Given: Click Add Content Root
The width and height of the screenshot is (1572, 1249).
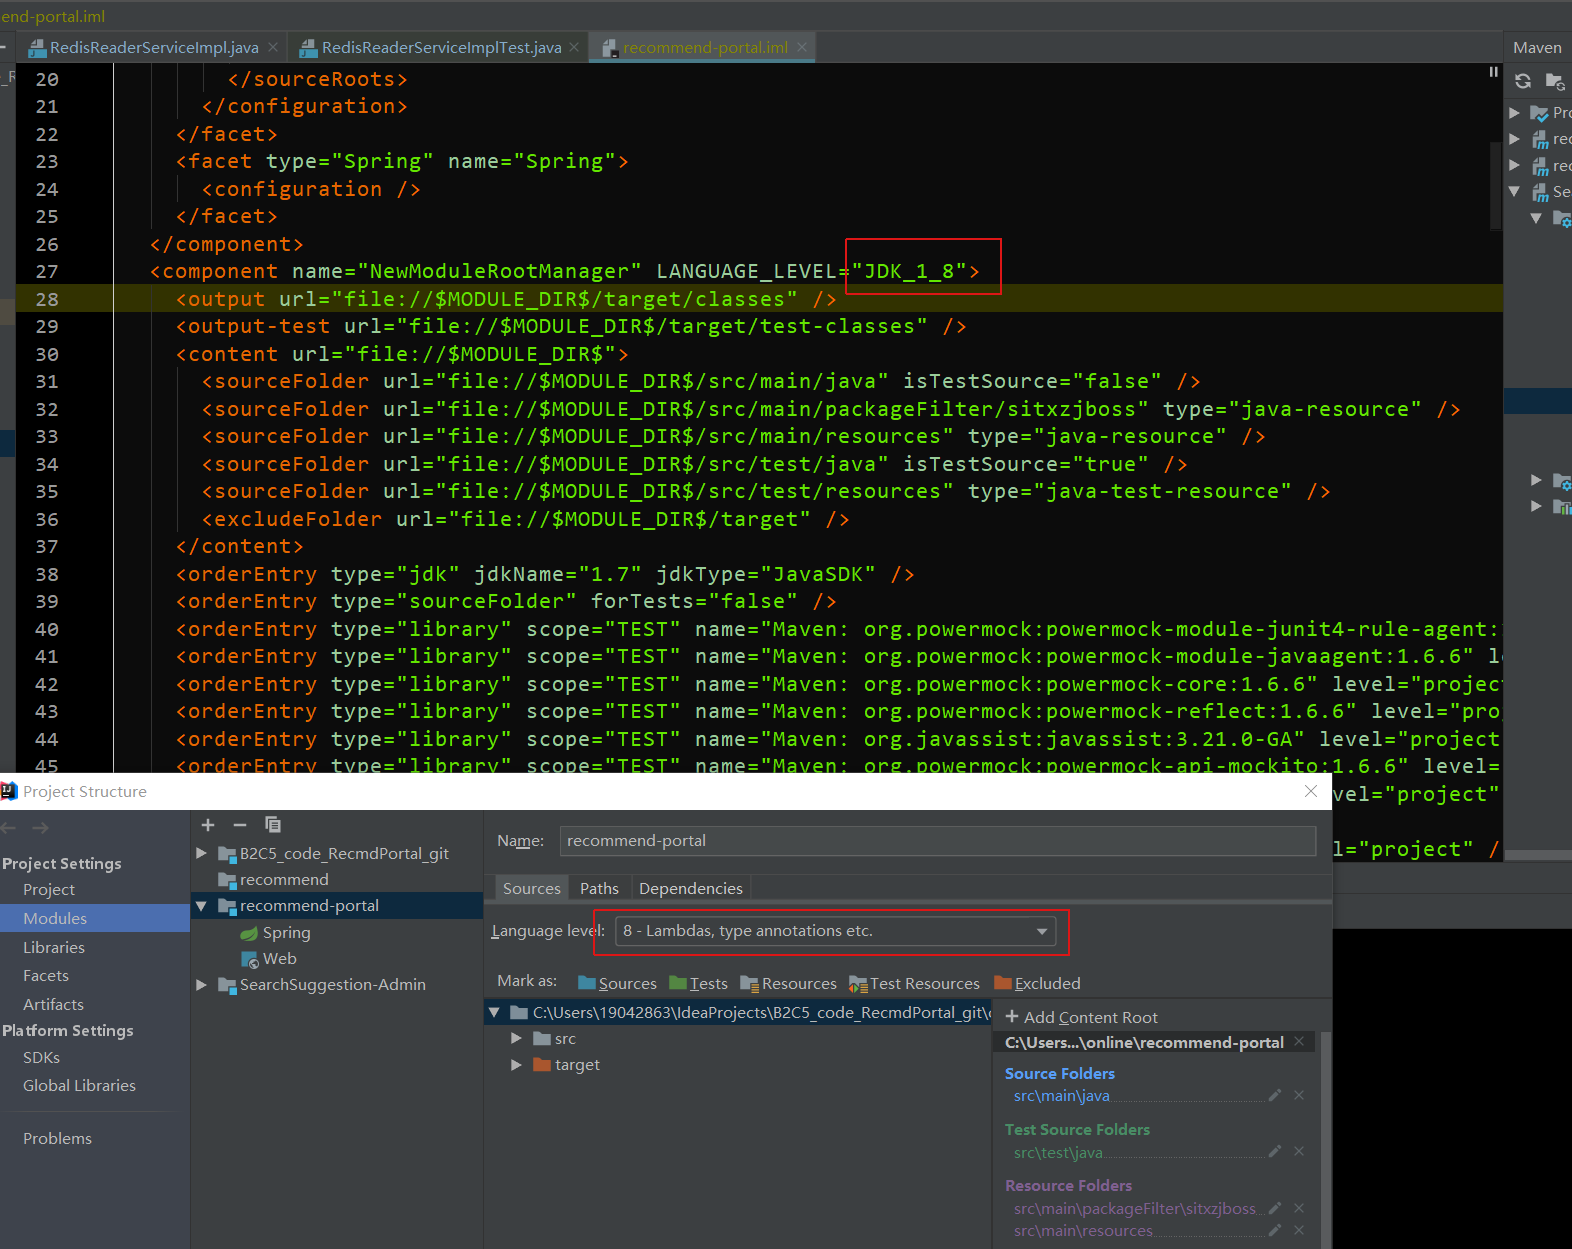Looking at the screenshot, I should [x=1081, y=1017].
